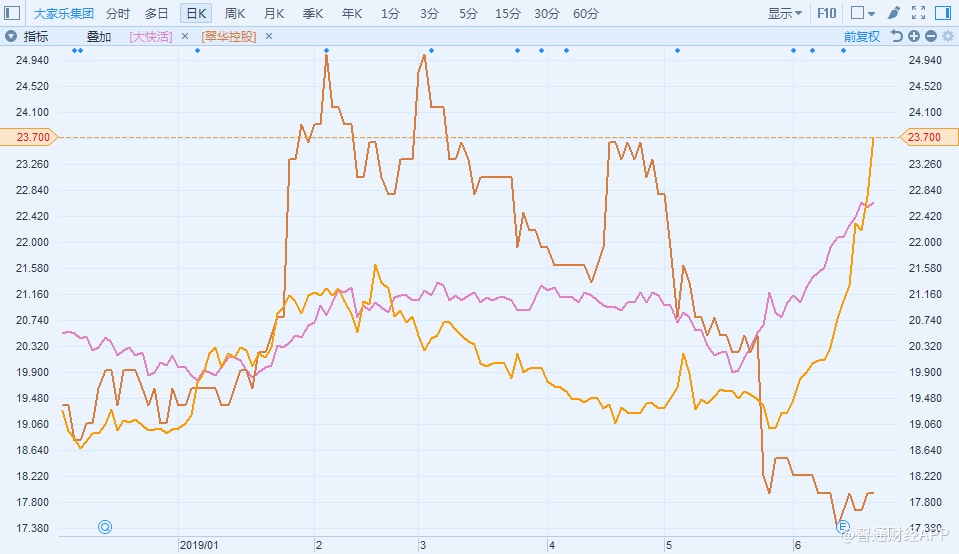Click the 叠加 overlay button

99,36
